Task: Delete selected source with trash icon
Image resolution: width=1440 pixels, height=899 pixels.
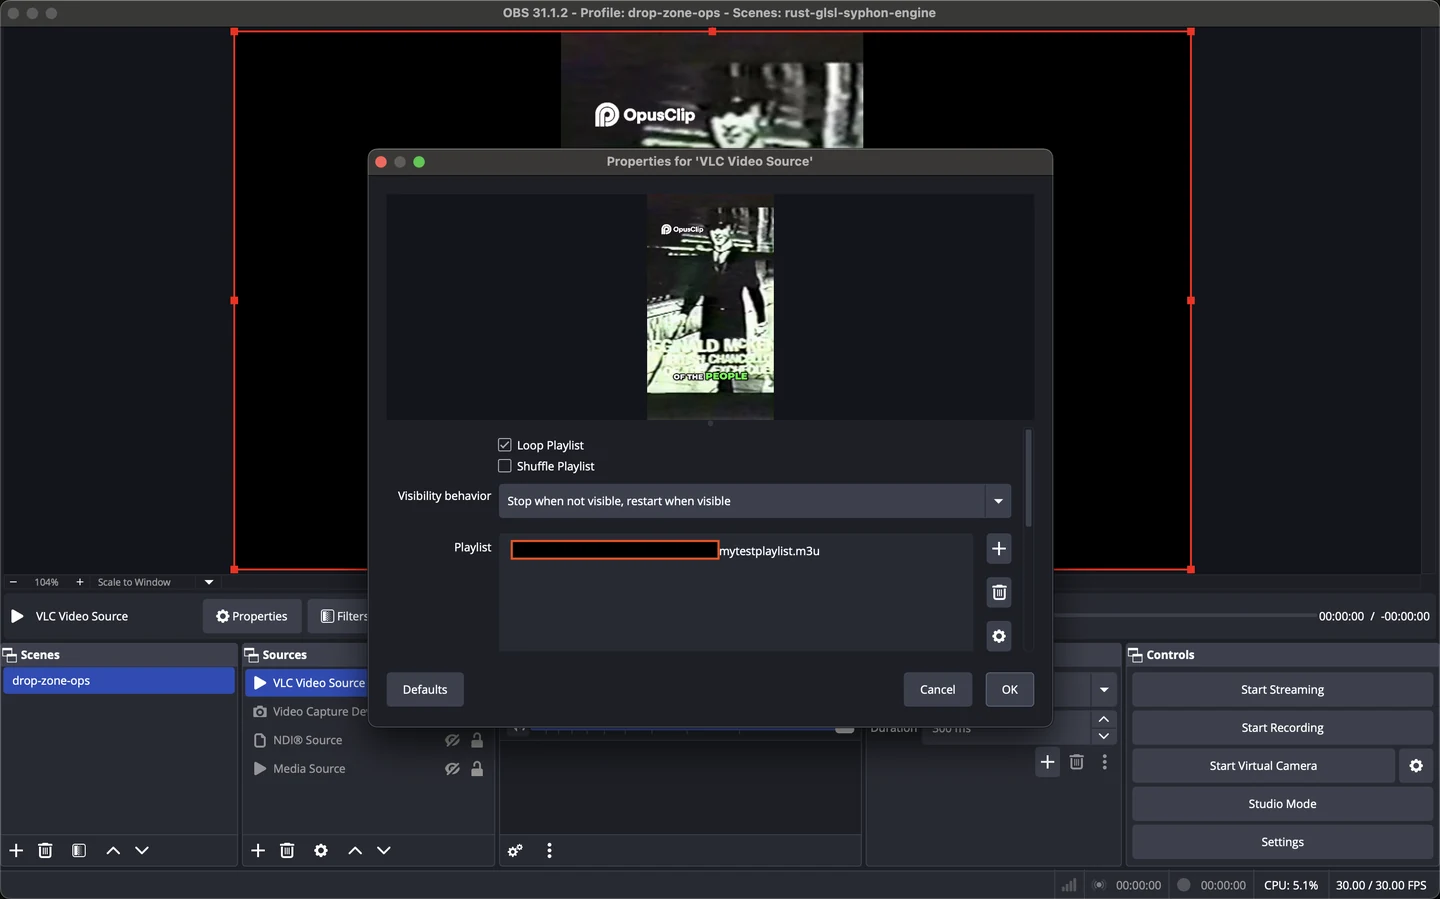Action: [287, 851]
